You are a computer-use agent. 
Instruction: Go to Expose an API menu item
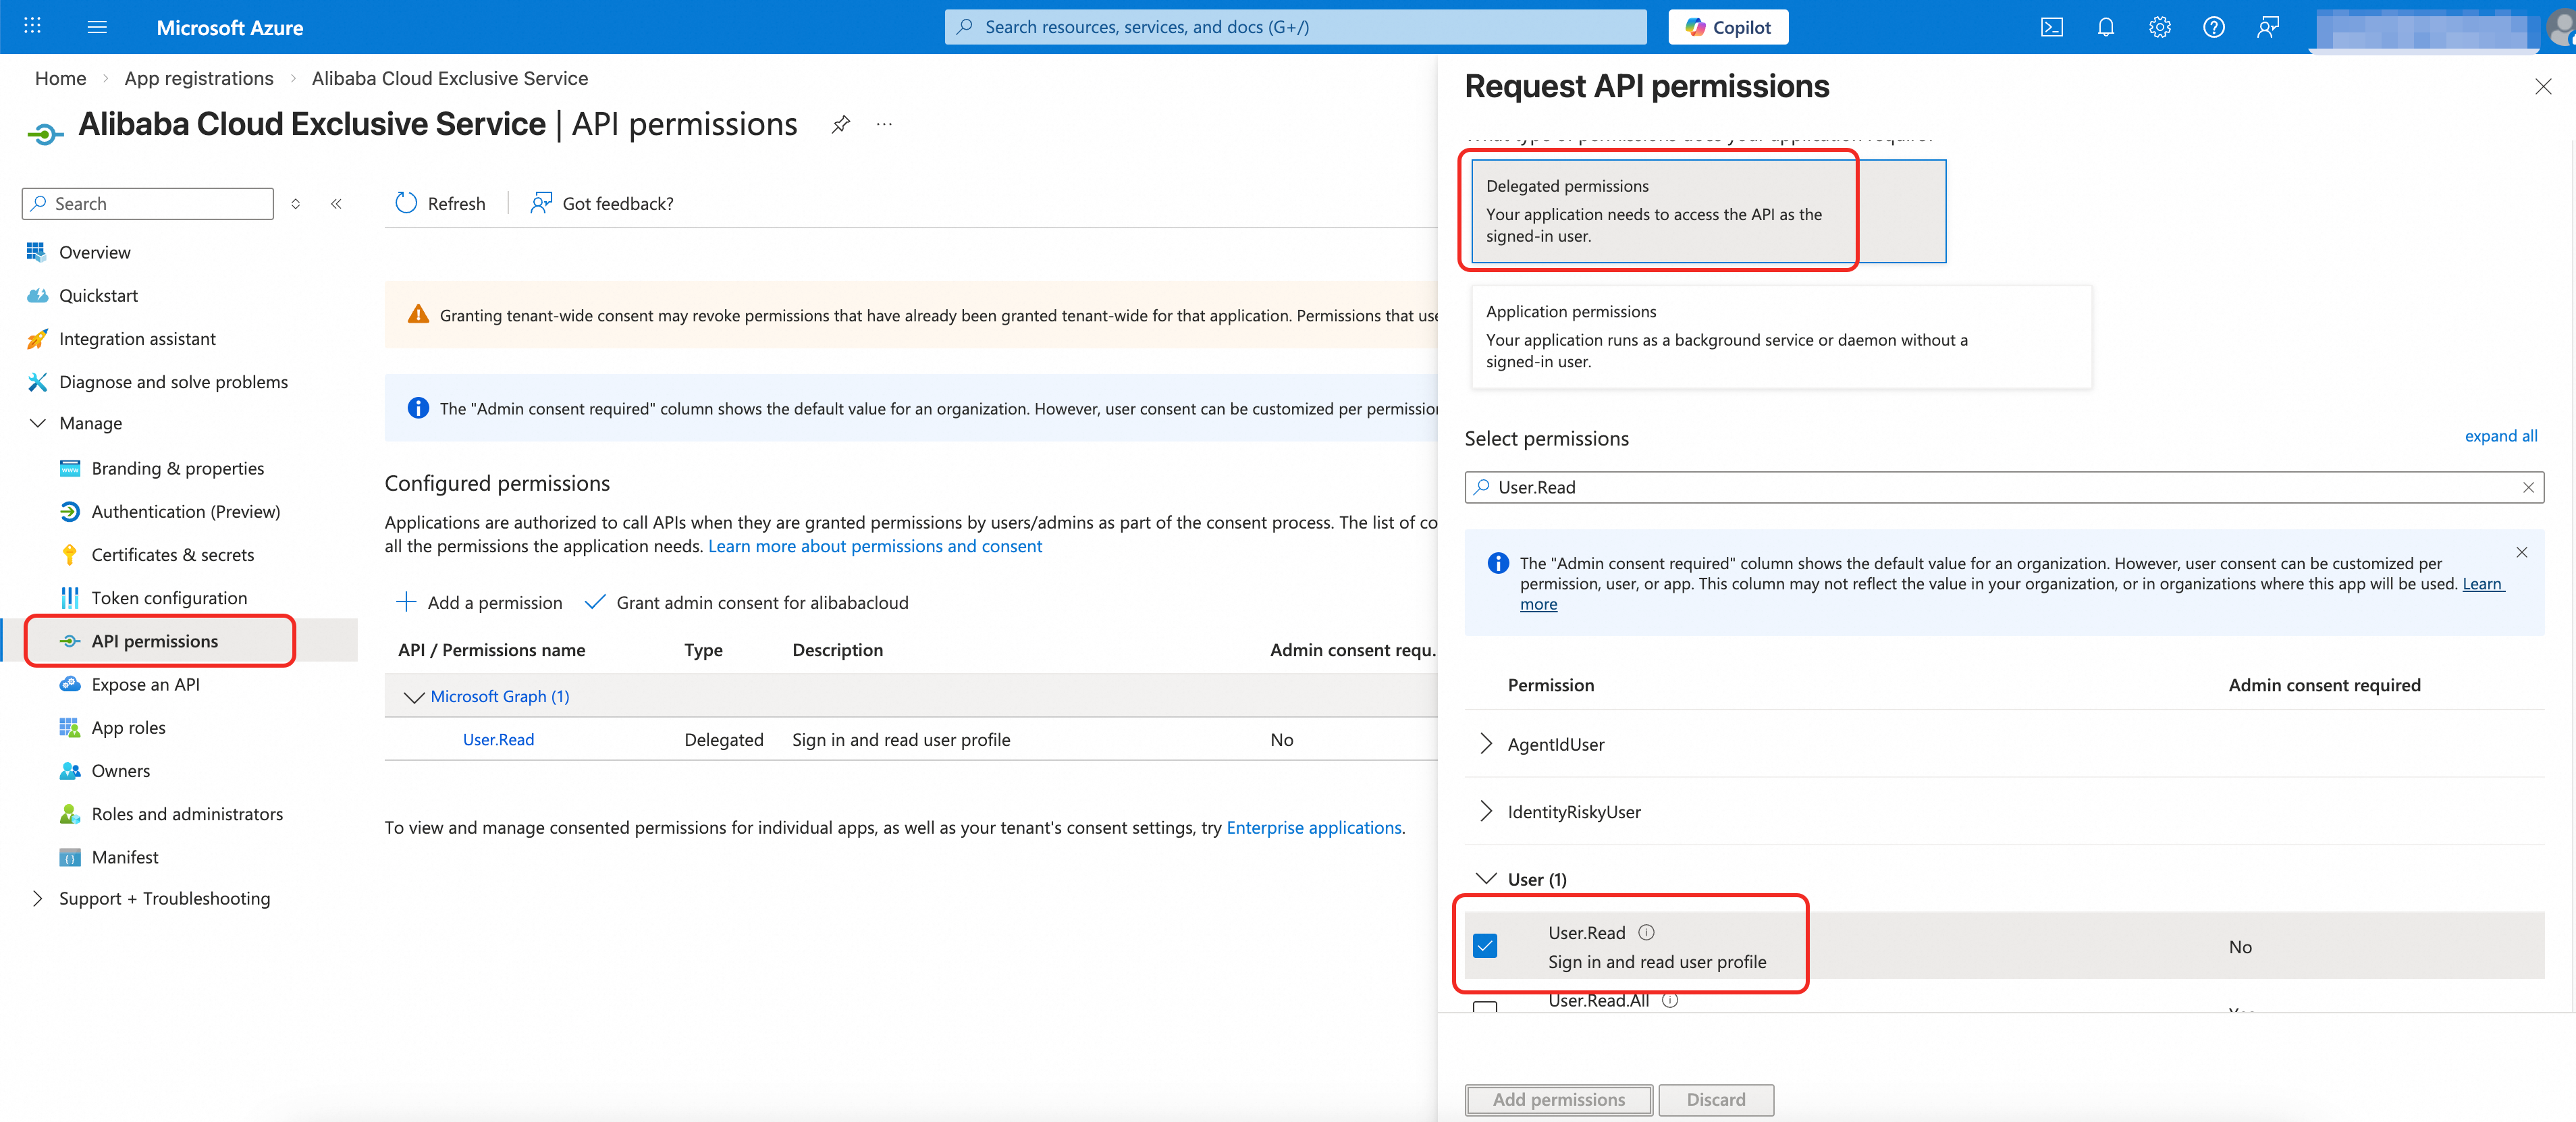[145, 684]
